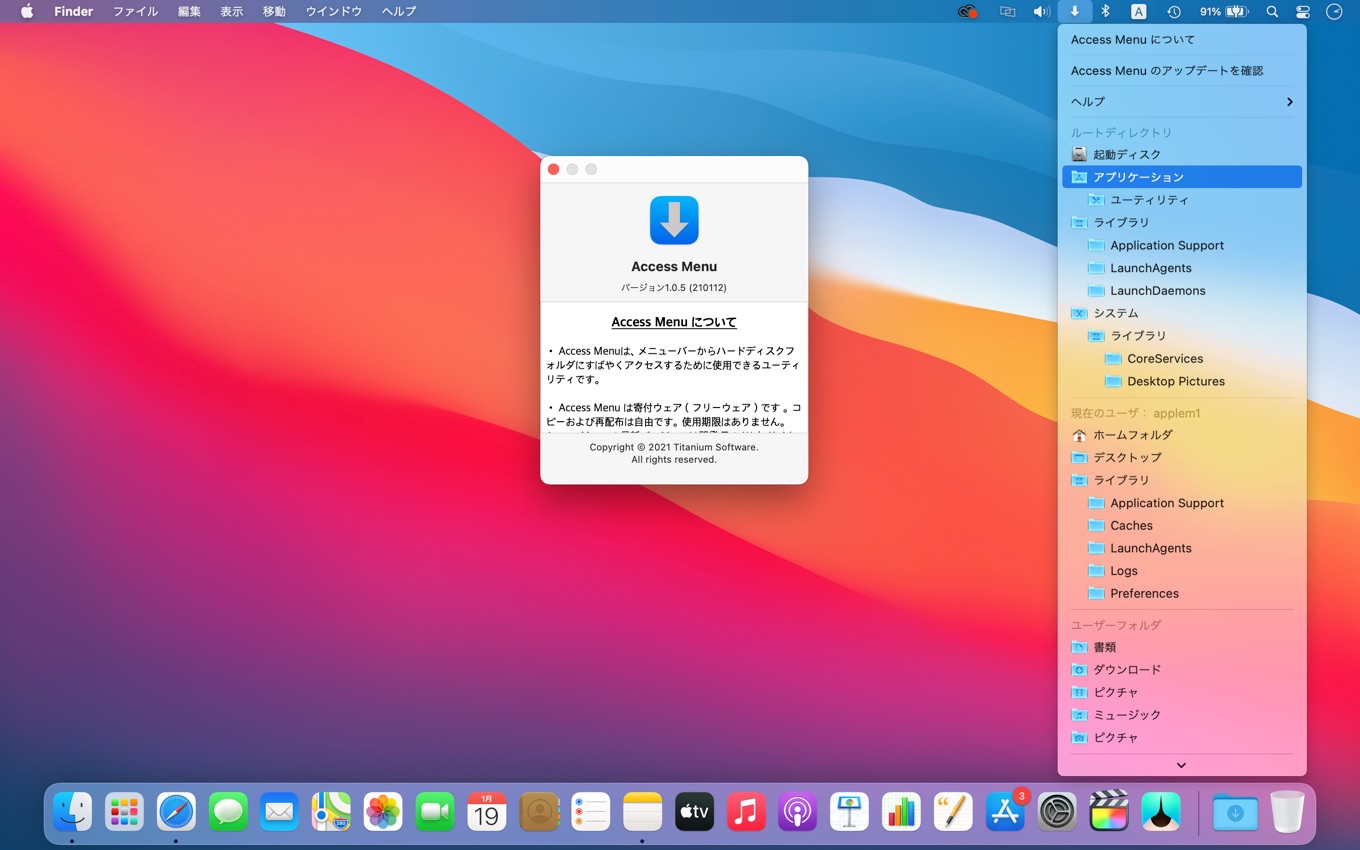
Task: Open Launchpad from the Dock
Action: [125, 811]
